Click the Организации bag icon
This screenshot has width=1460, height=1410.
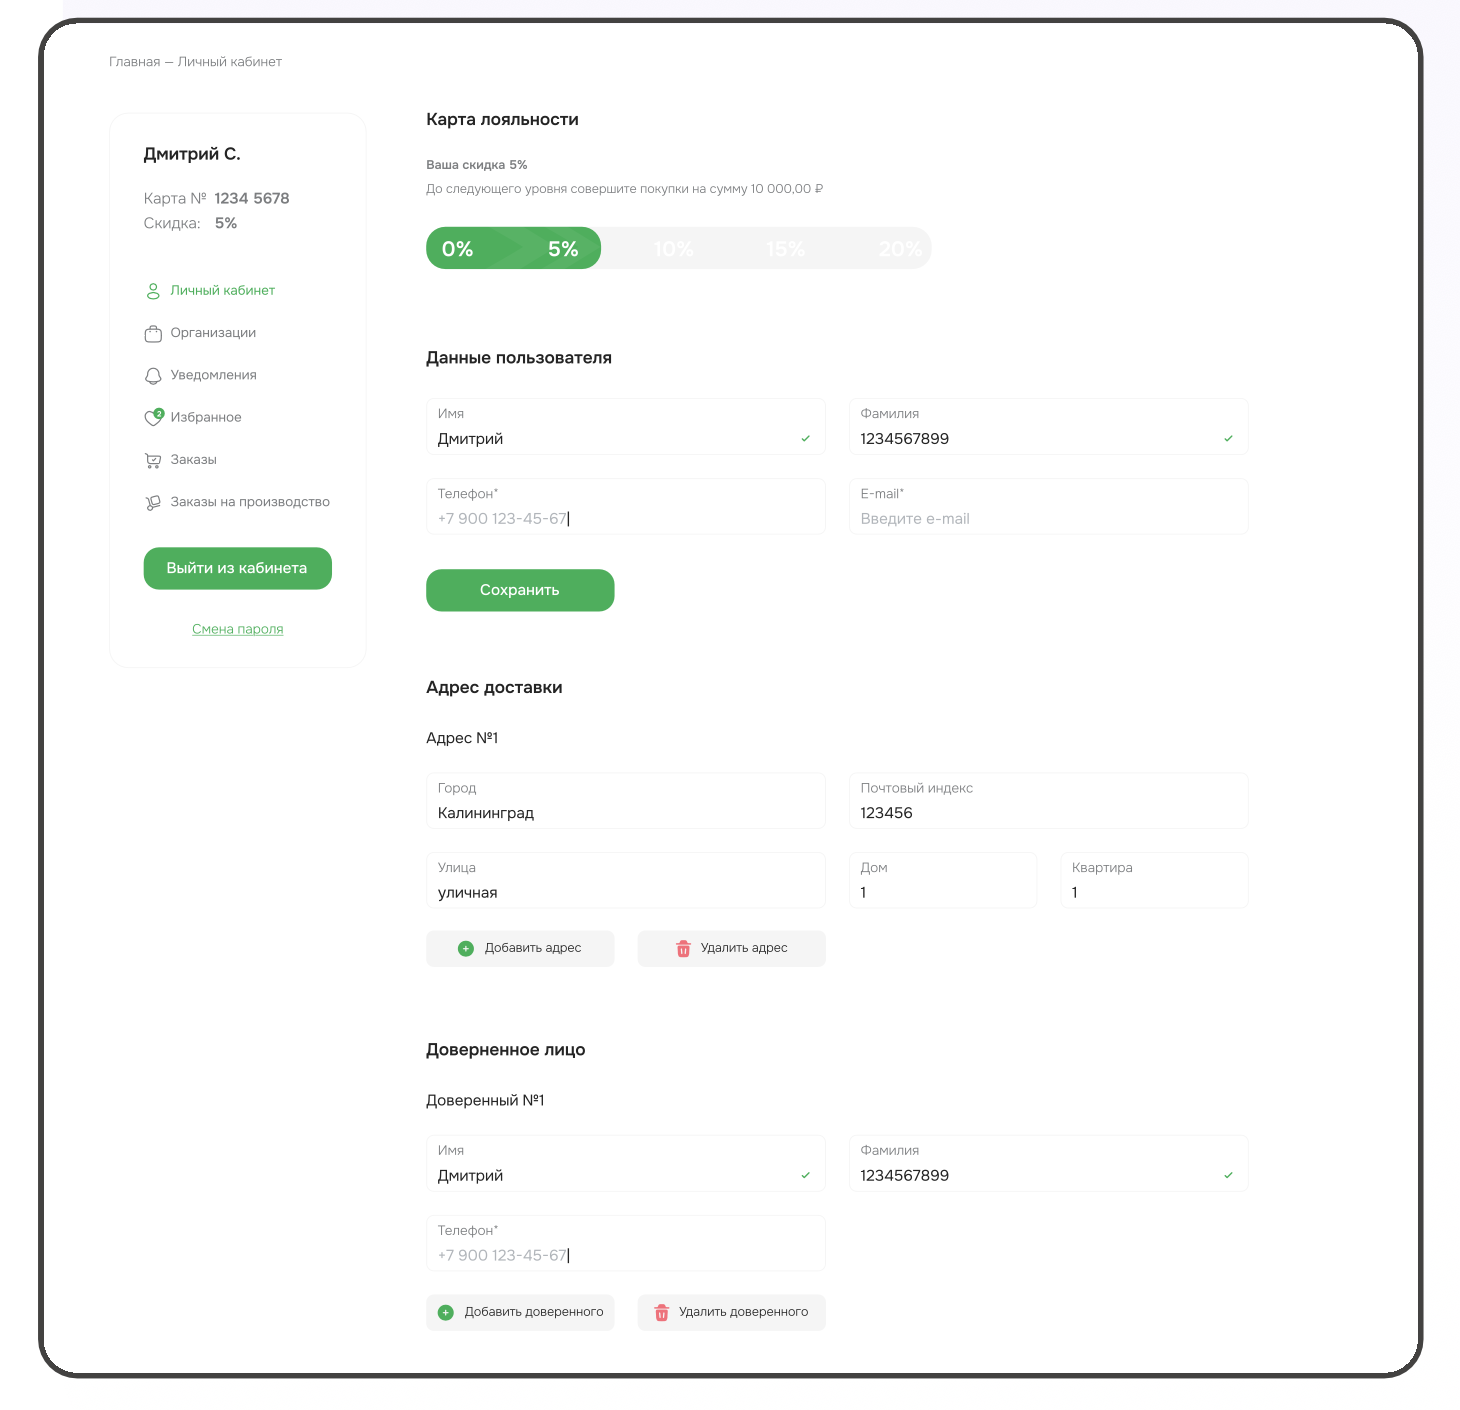(x=153, y=333)
